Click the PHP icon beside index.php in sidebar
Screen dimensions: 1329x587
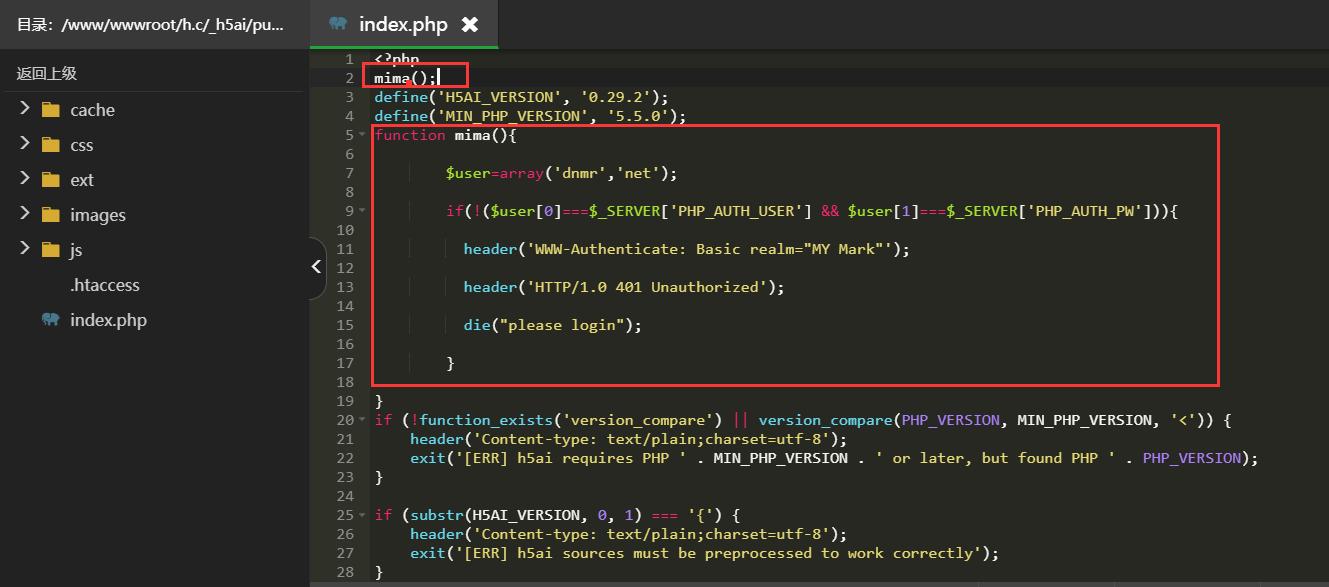point(51,320)
